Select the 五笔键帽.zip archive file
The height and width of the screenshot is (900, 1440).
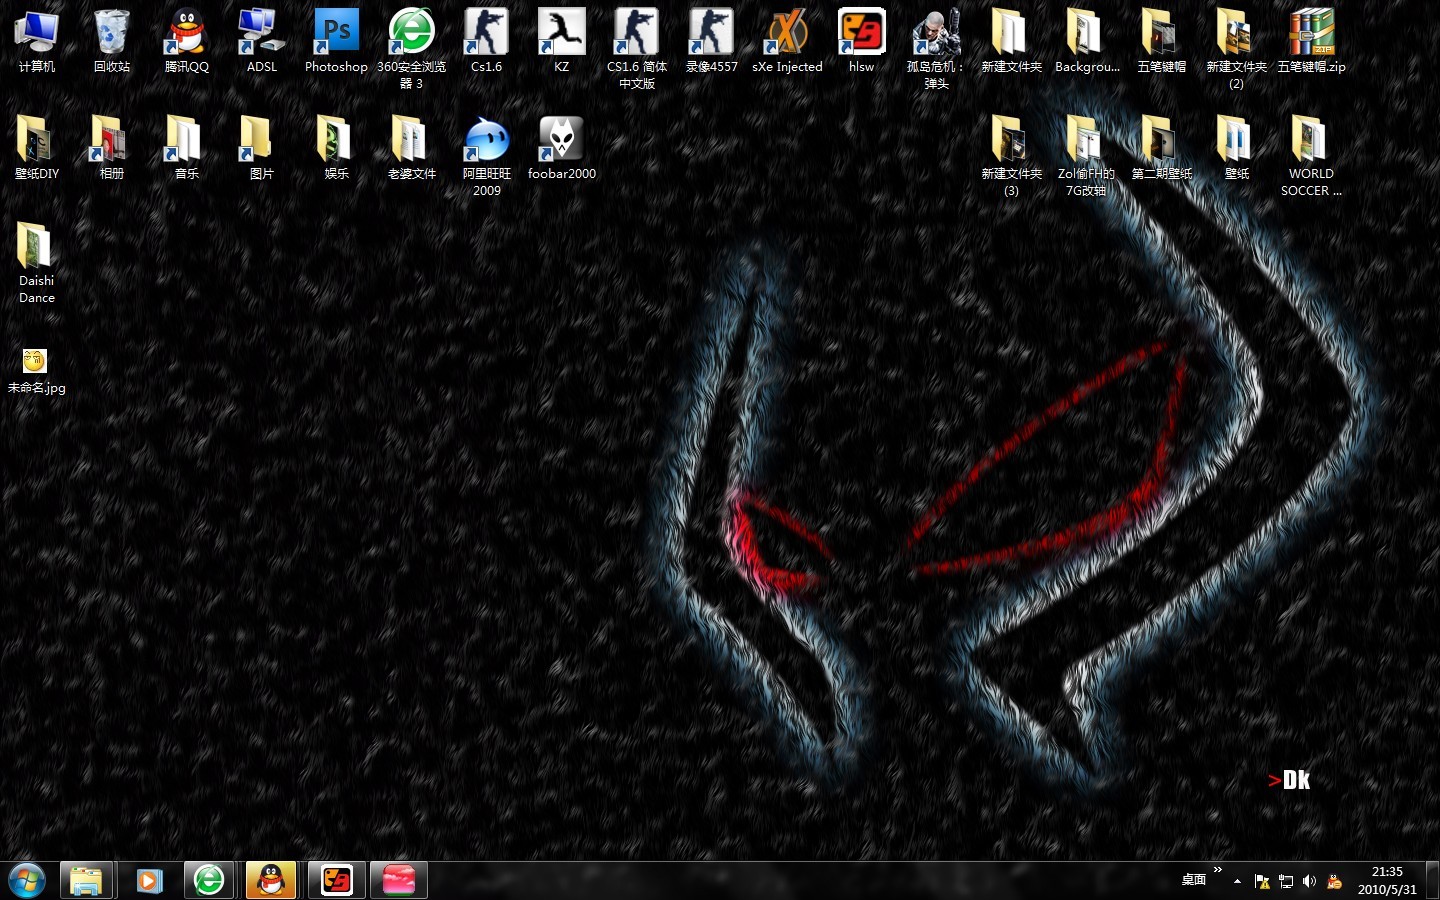(x=1311, y=42)
